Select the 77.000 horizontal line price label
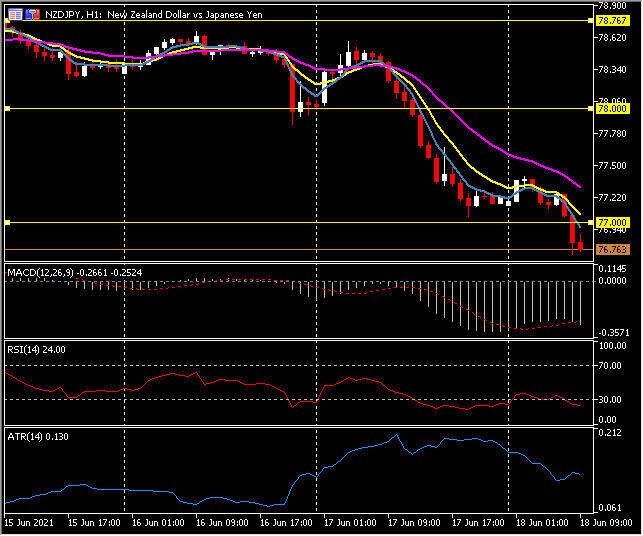The image size is (643, 536). click(x=612, y=223)
